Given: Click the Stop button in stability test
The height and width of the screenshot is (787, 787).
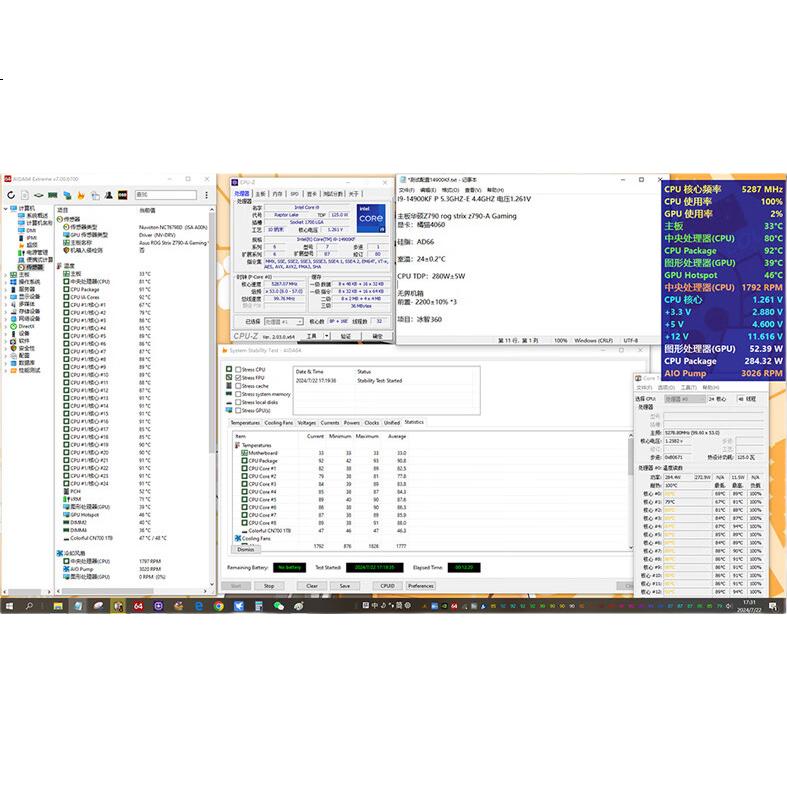Looking at the screenshot, I should (x=269, y=586).
